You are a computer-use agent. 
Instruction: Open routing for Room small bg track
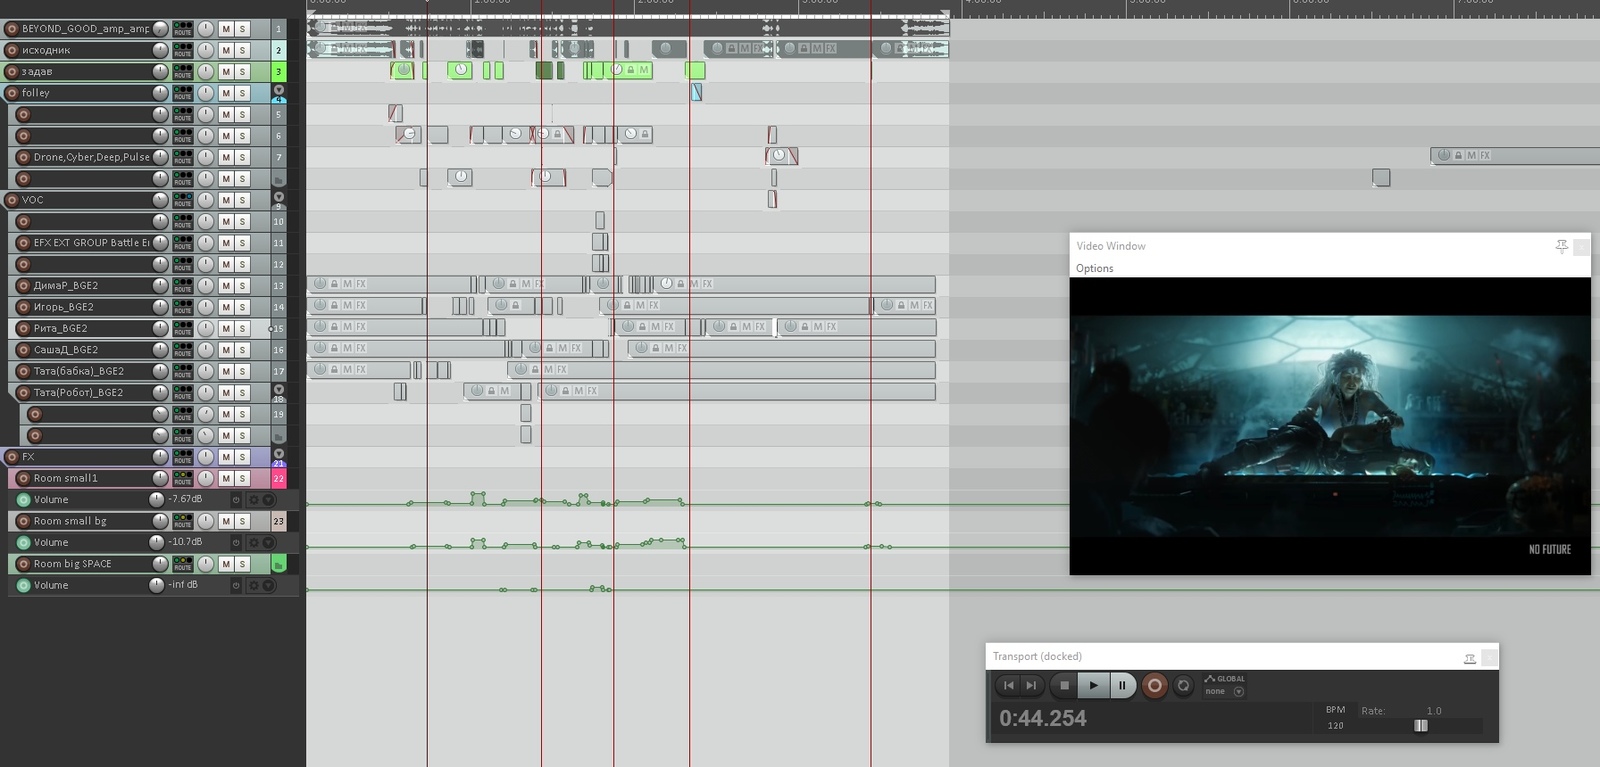tap(183, 521)
